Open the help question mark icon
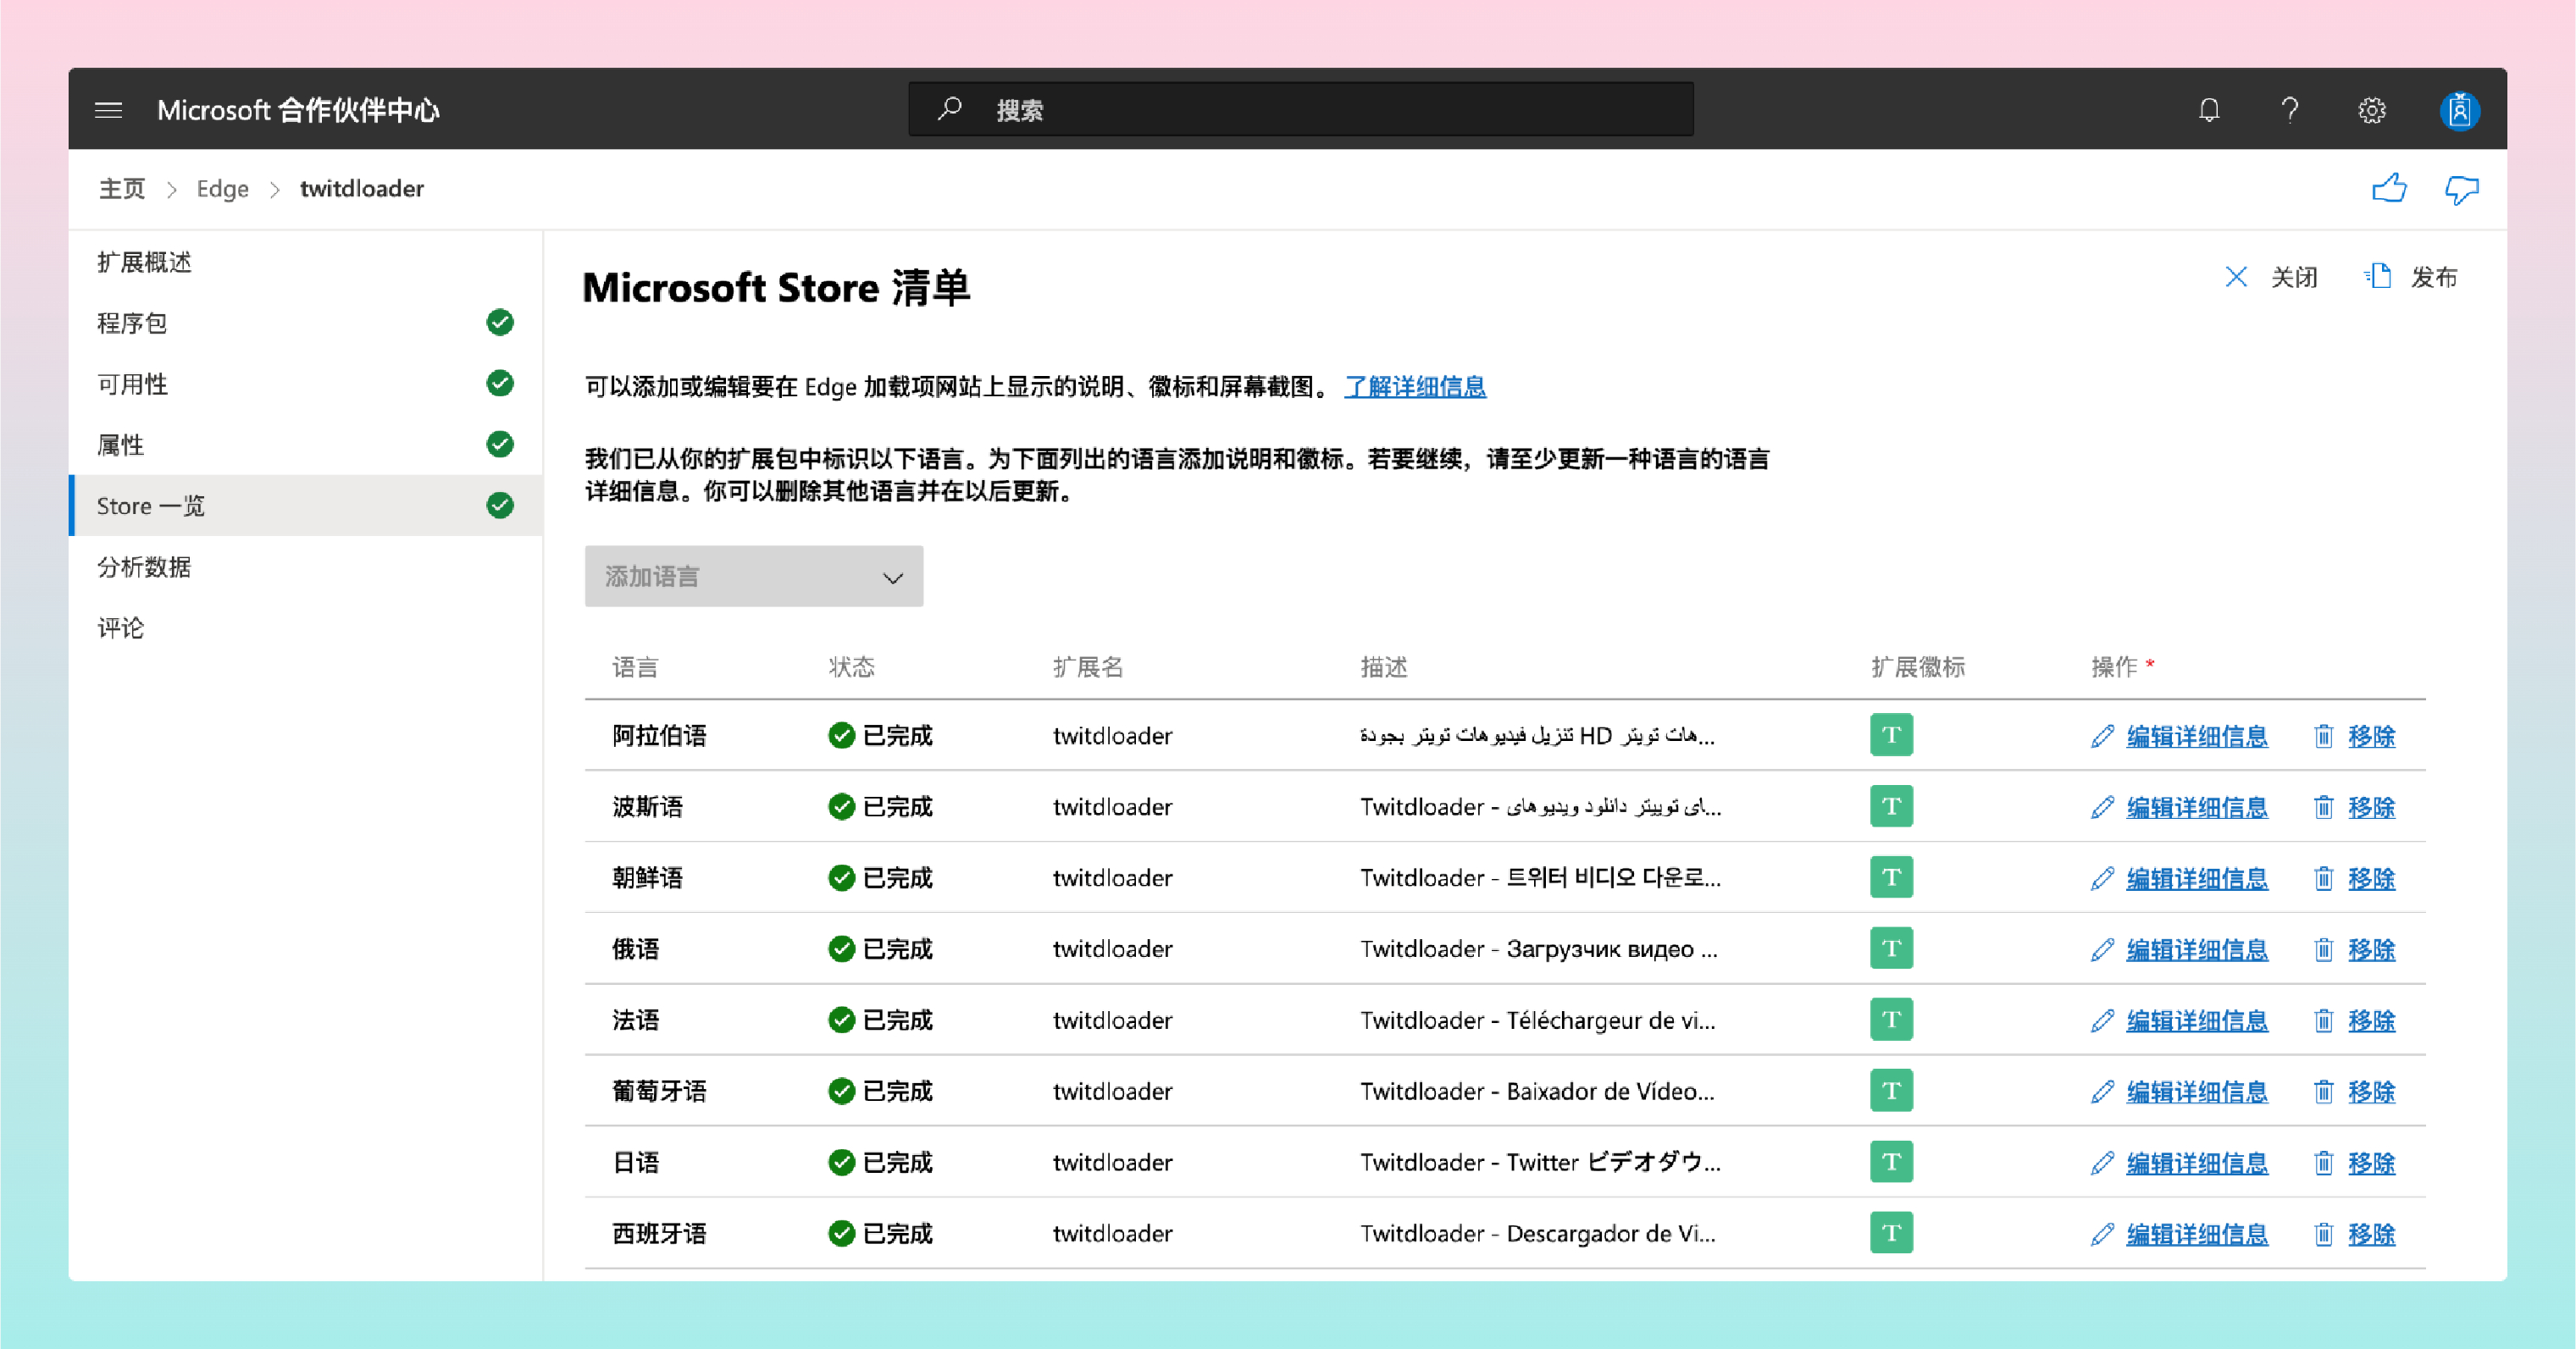Image resolution: width=2576 pixels, height=1349 pixels. coord(2290,110)
